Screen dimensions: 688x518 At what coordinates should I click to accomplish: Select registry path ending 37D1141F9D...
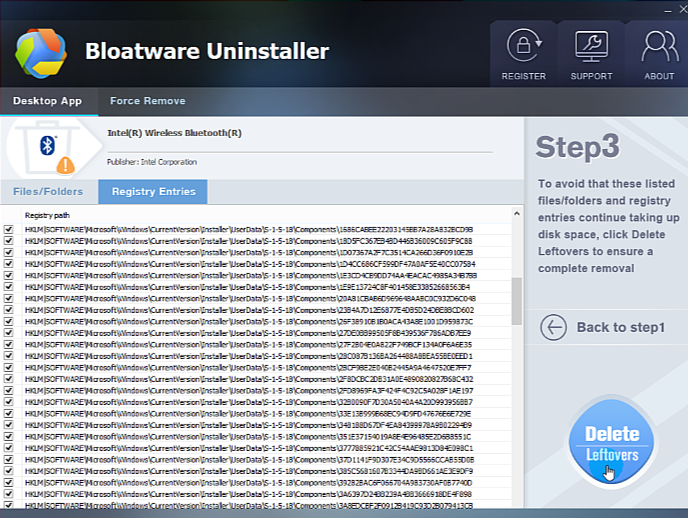[249, 460]
